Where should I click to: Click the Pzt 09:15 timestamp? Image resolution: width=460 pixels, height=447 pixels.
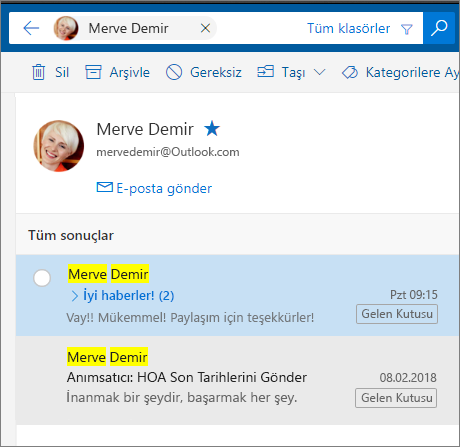(x=414, y=295)
